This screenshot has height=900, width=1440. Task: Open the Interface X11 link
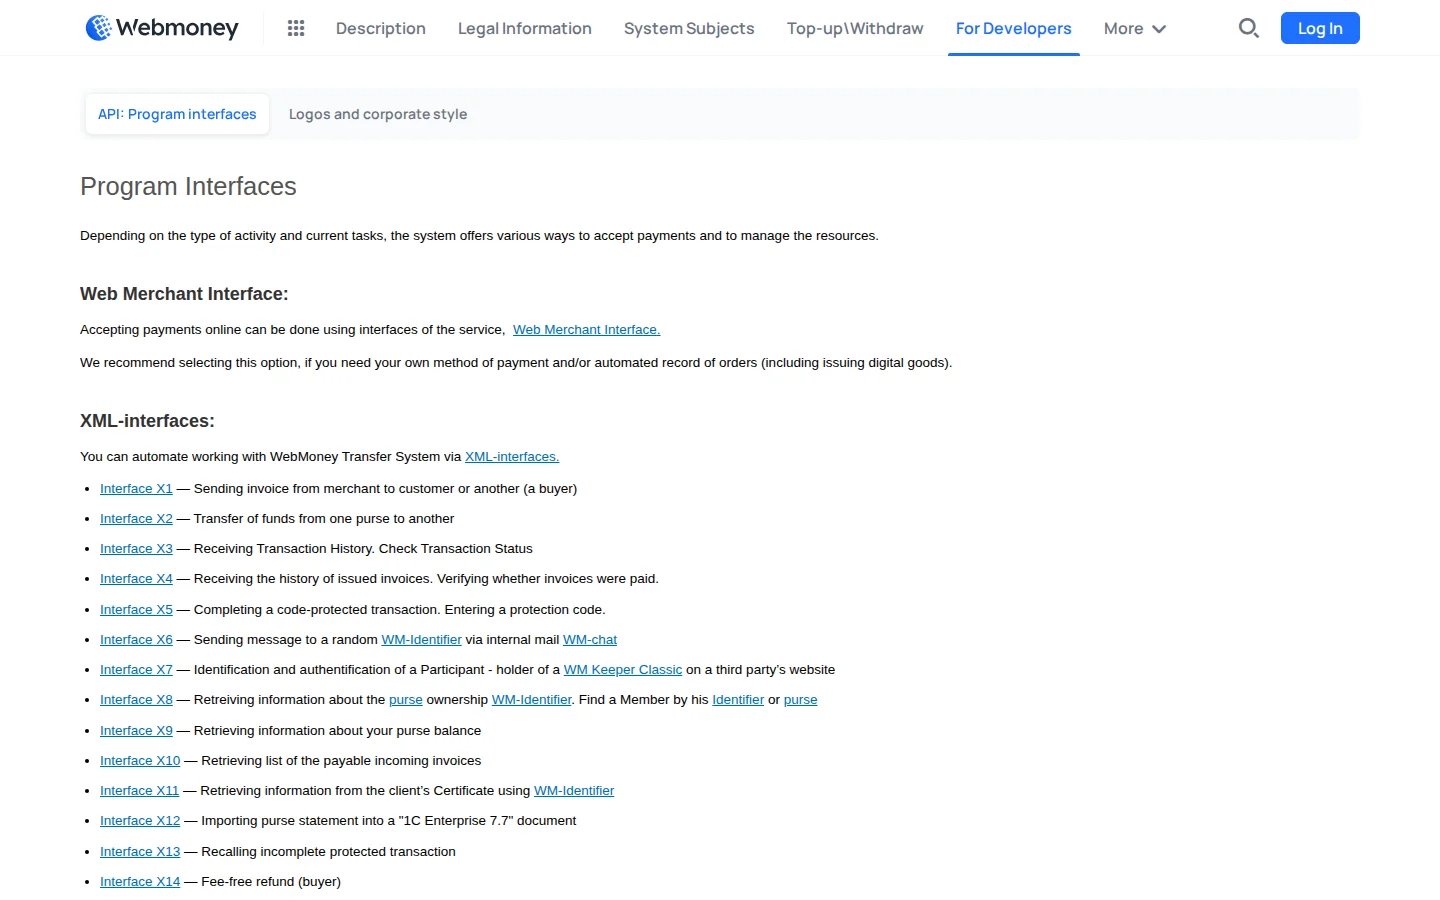pos(139,791)
